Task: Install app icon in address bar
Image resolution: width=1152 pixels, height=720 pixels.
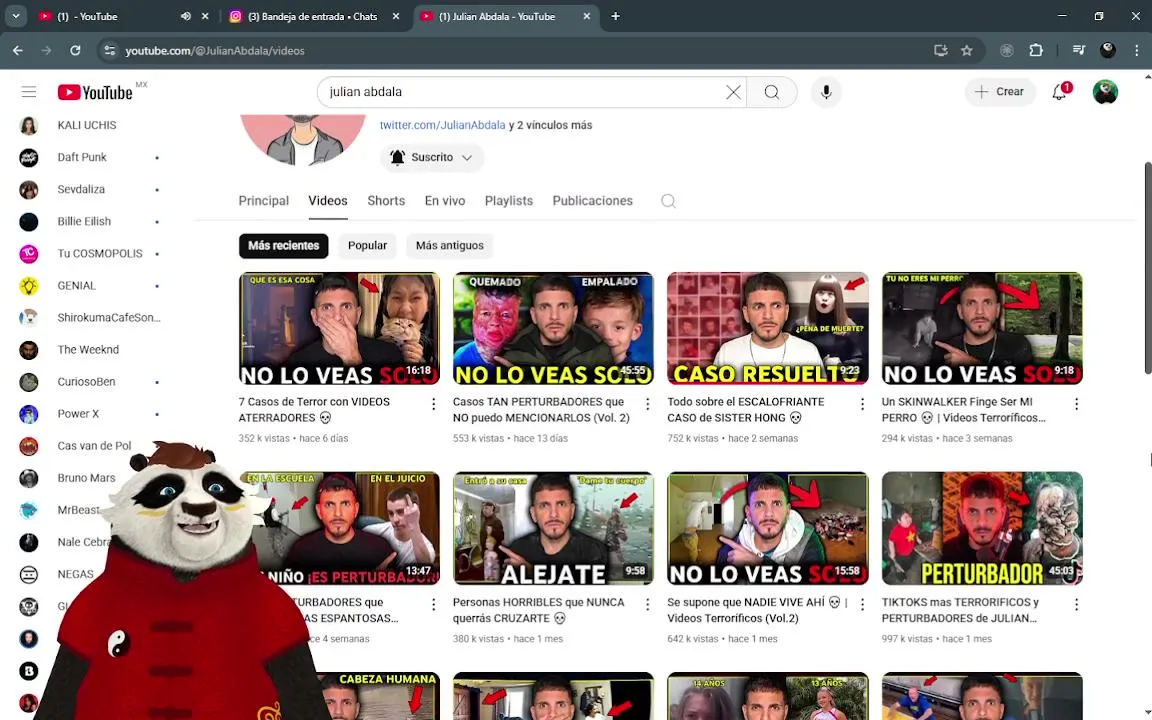Action: [x=940, y=51]
